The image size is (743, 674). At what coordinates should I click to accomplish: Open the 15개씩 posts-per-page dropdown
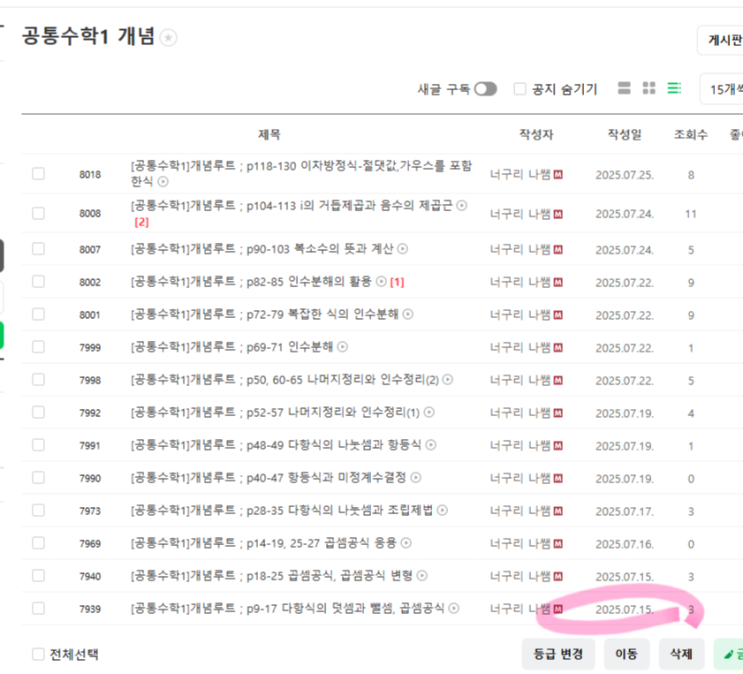720,89
